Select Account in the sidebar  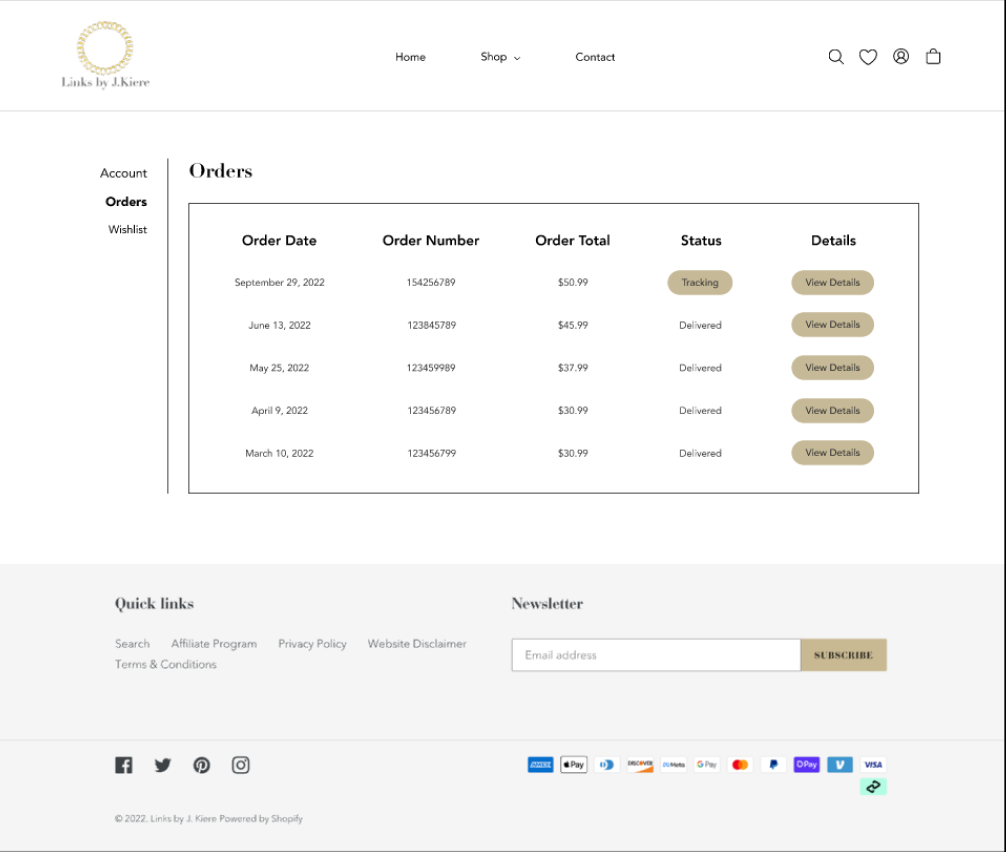pyautogui.click(x=123, y=173)
